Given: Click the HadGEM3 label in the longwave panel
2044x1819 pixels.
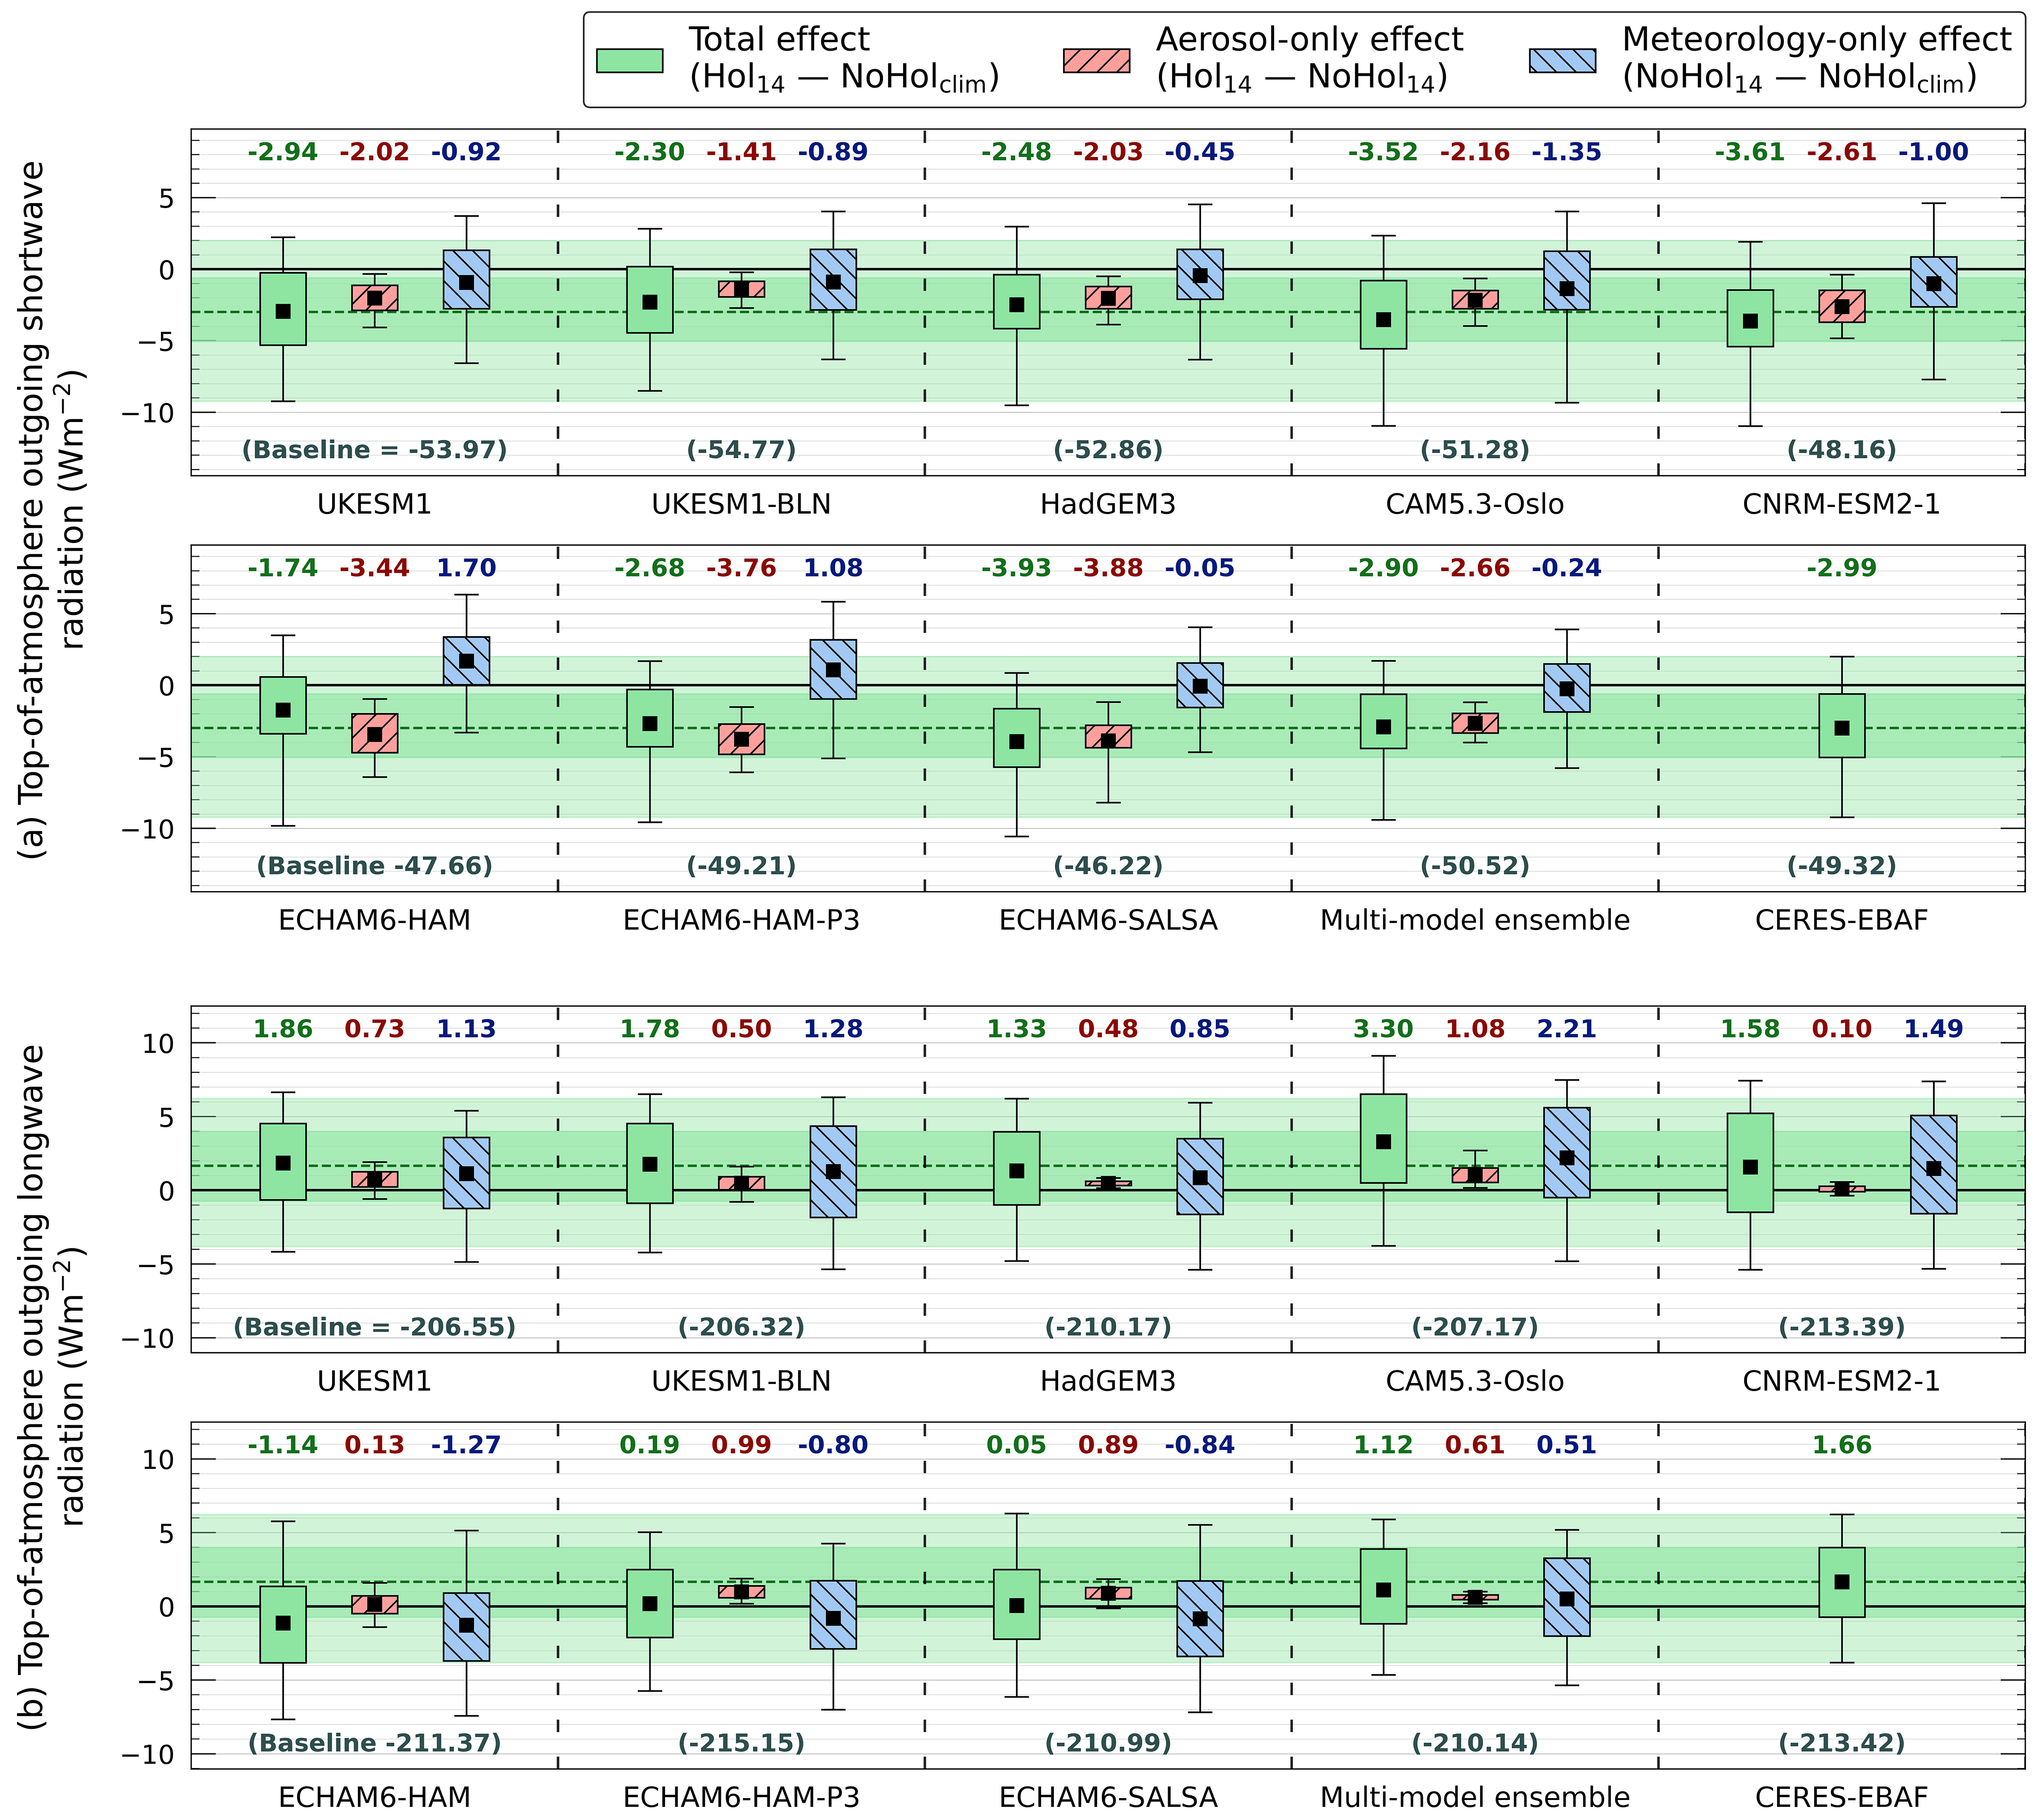Looking at the screenshot, I should click(1108, 1381).
